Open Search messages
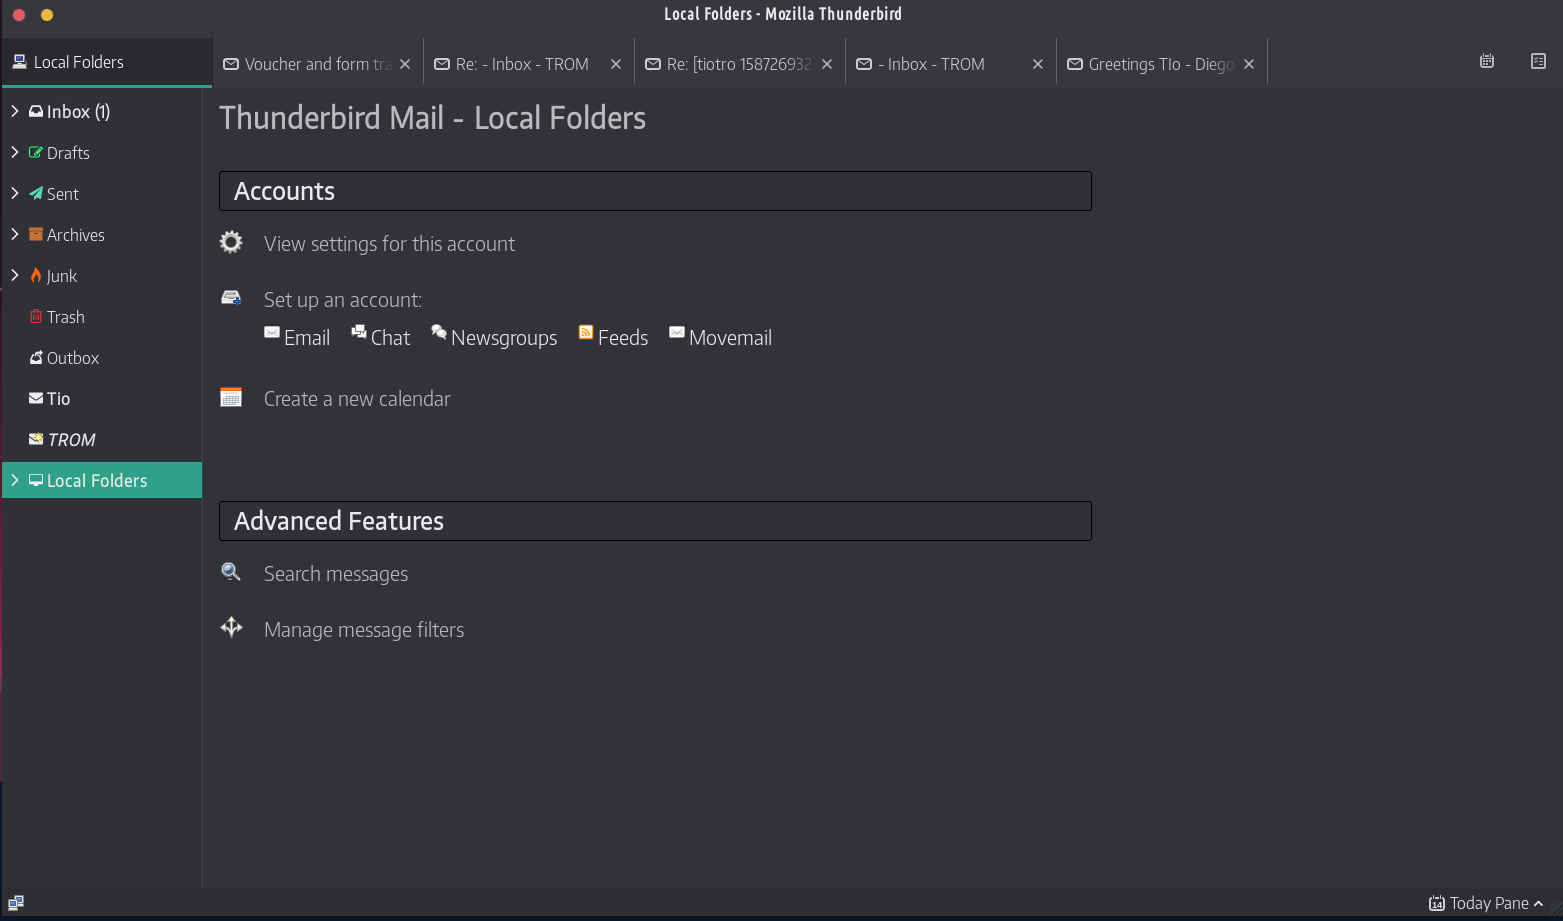This screenshot has height=921, width=1563. coord(336,574)
